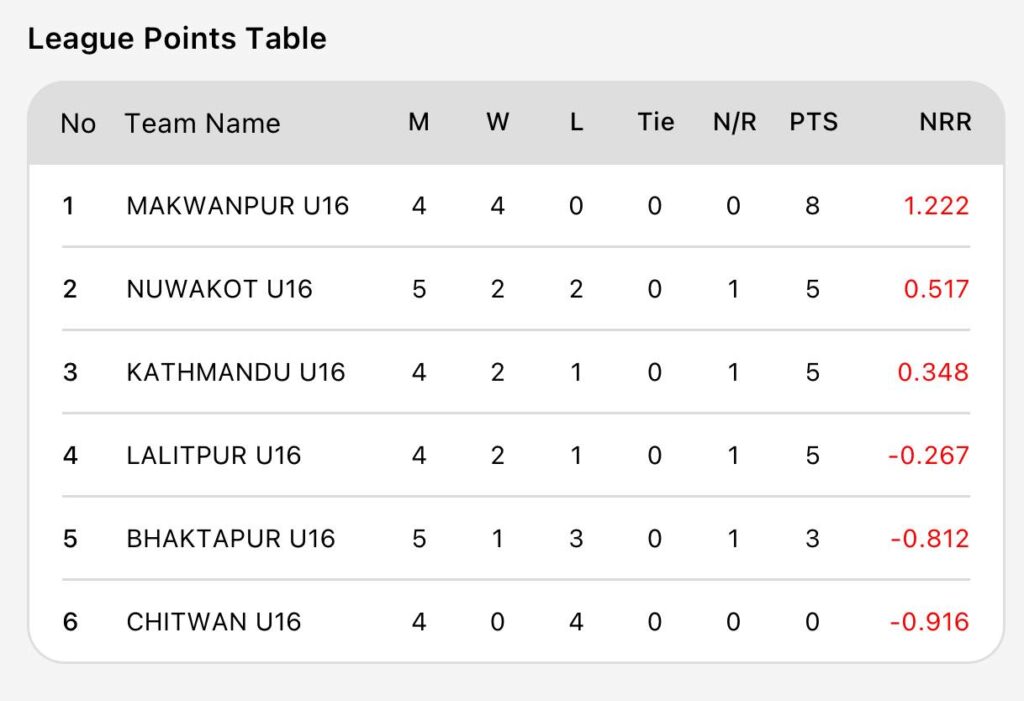Click on LALITPUR U16 team name

(x=213, y=455)
